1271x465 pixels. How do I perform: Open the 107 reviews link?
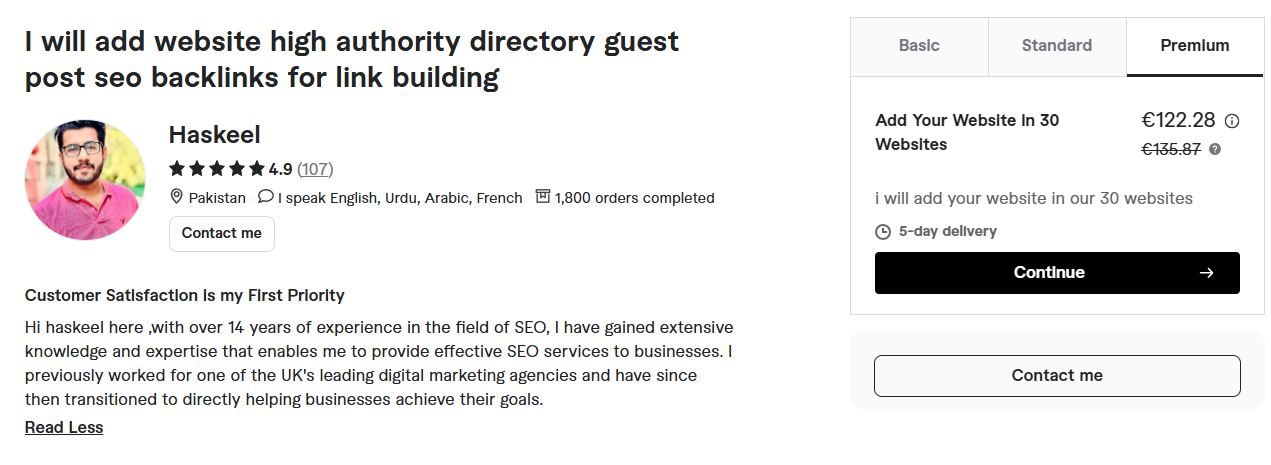click(x=315, y=169)
